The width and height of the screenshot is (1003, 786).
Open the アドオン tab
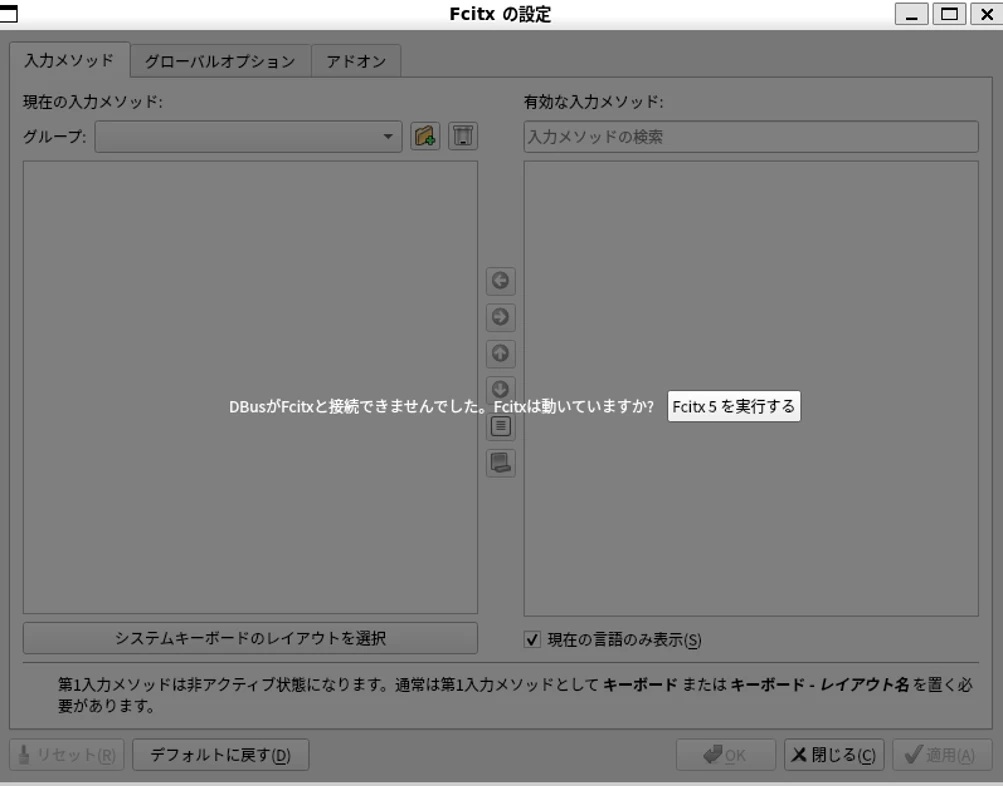click(356, 61)
